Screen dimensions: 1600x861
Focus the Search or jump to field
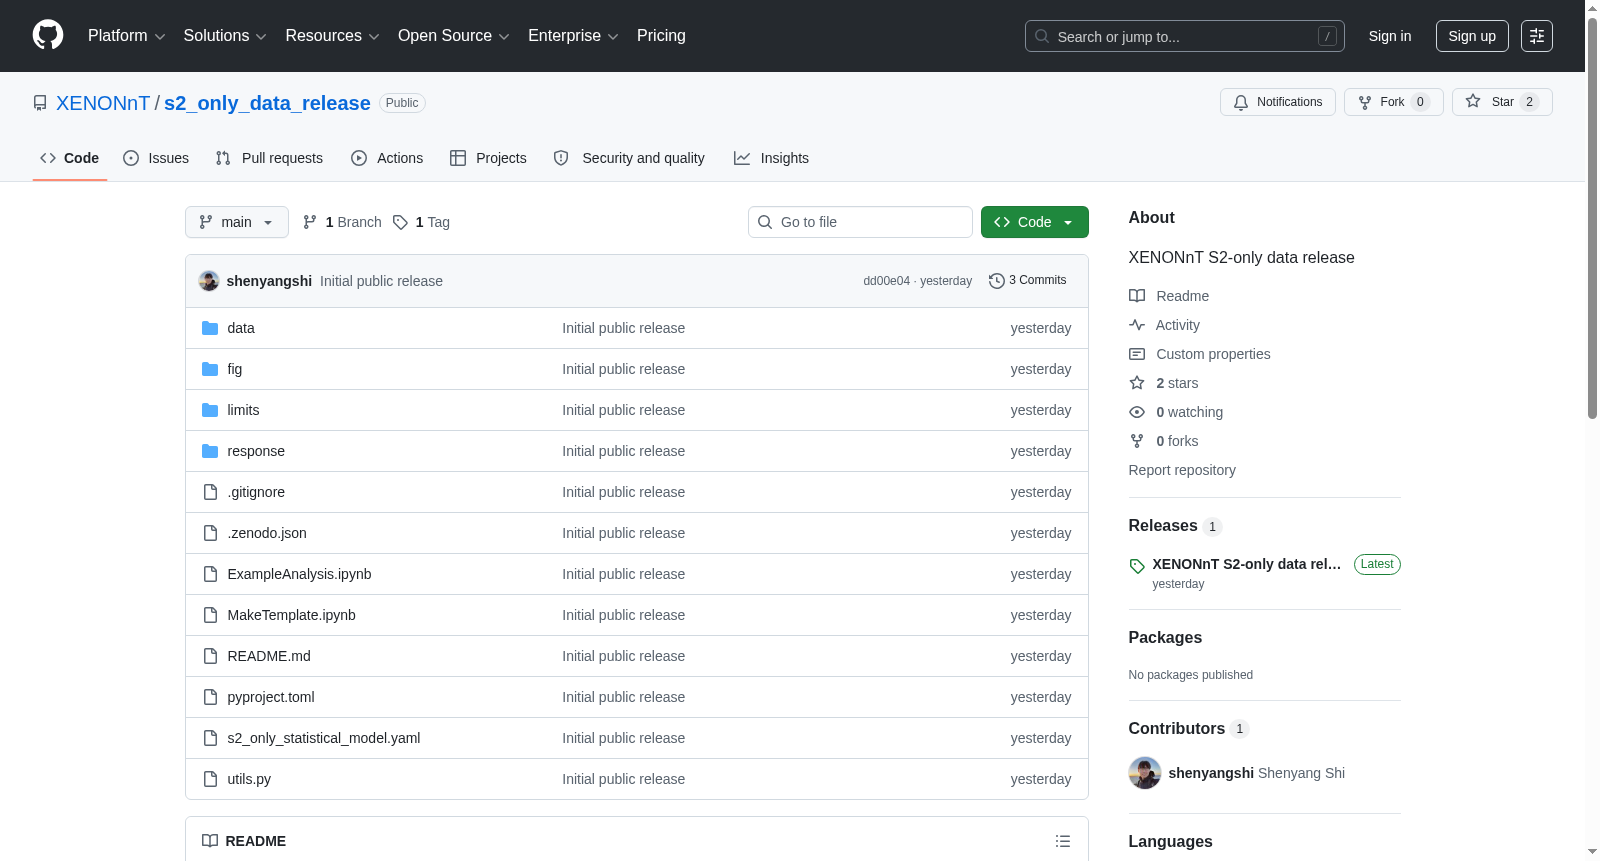click(x=1185, y=36)
